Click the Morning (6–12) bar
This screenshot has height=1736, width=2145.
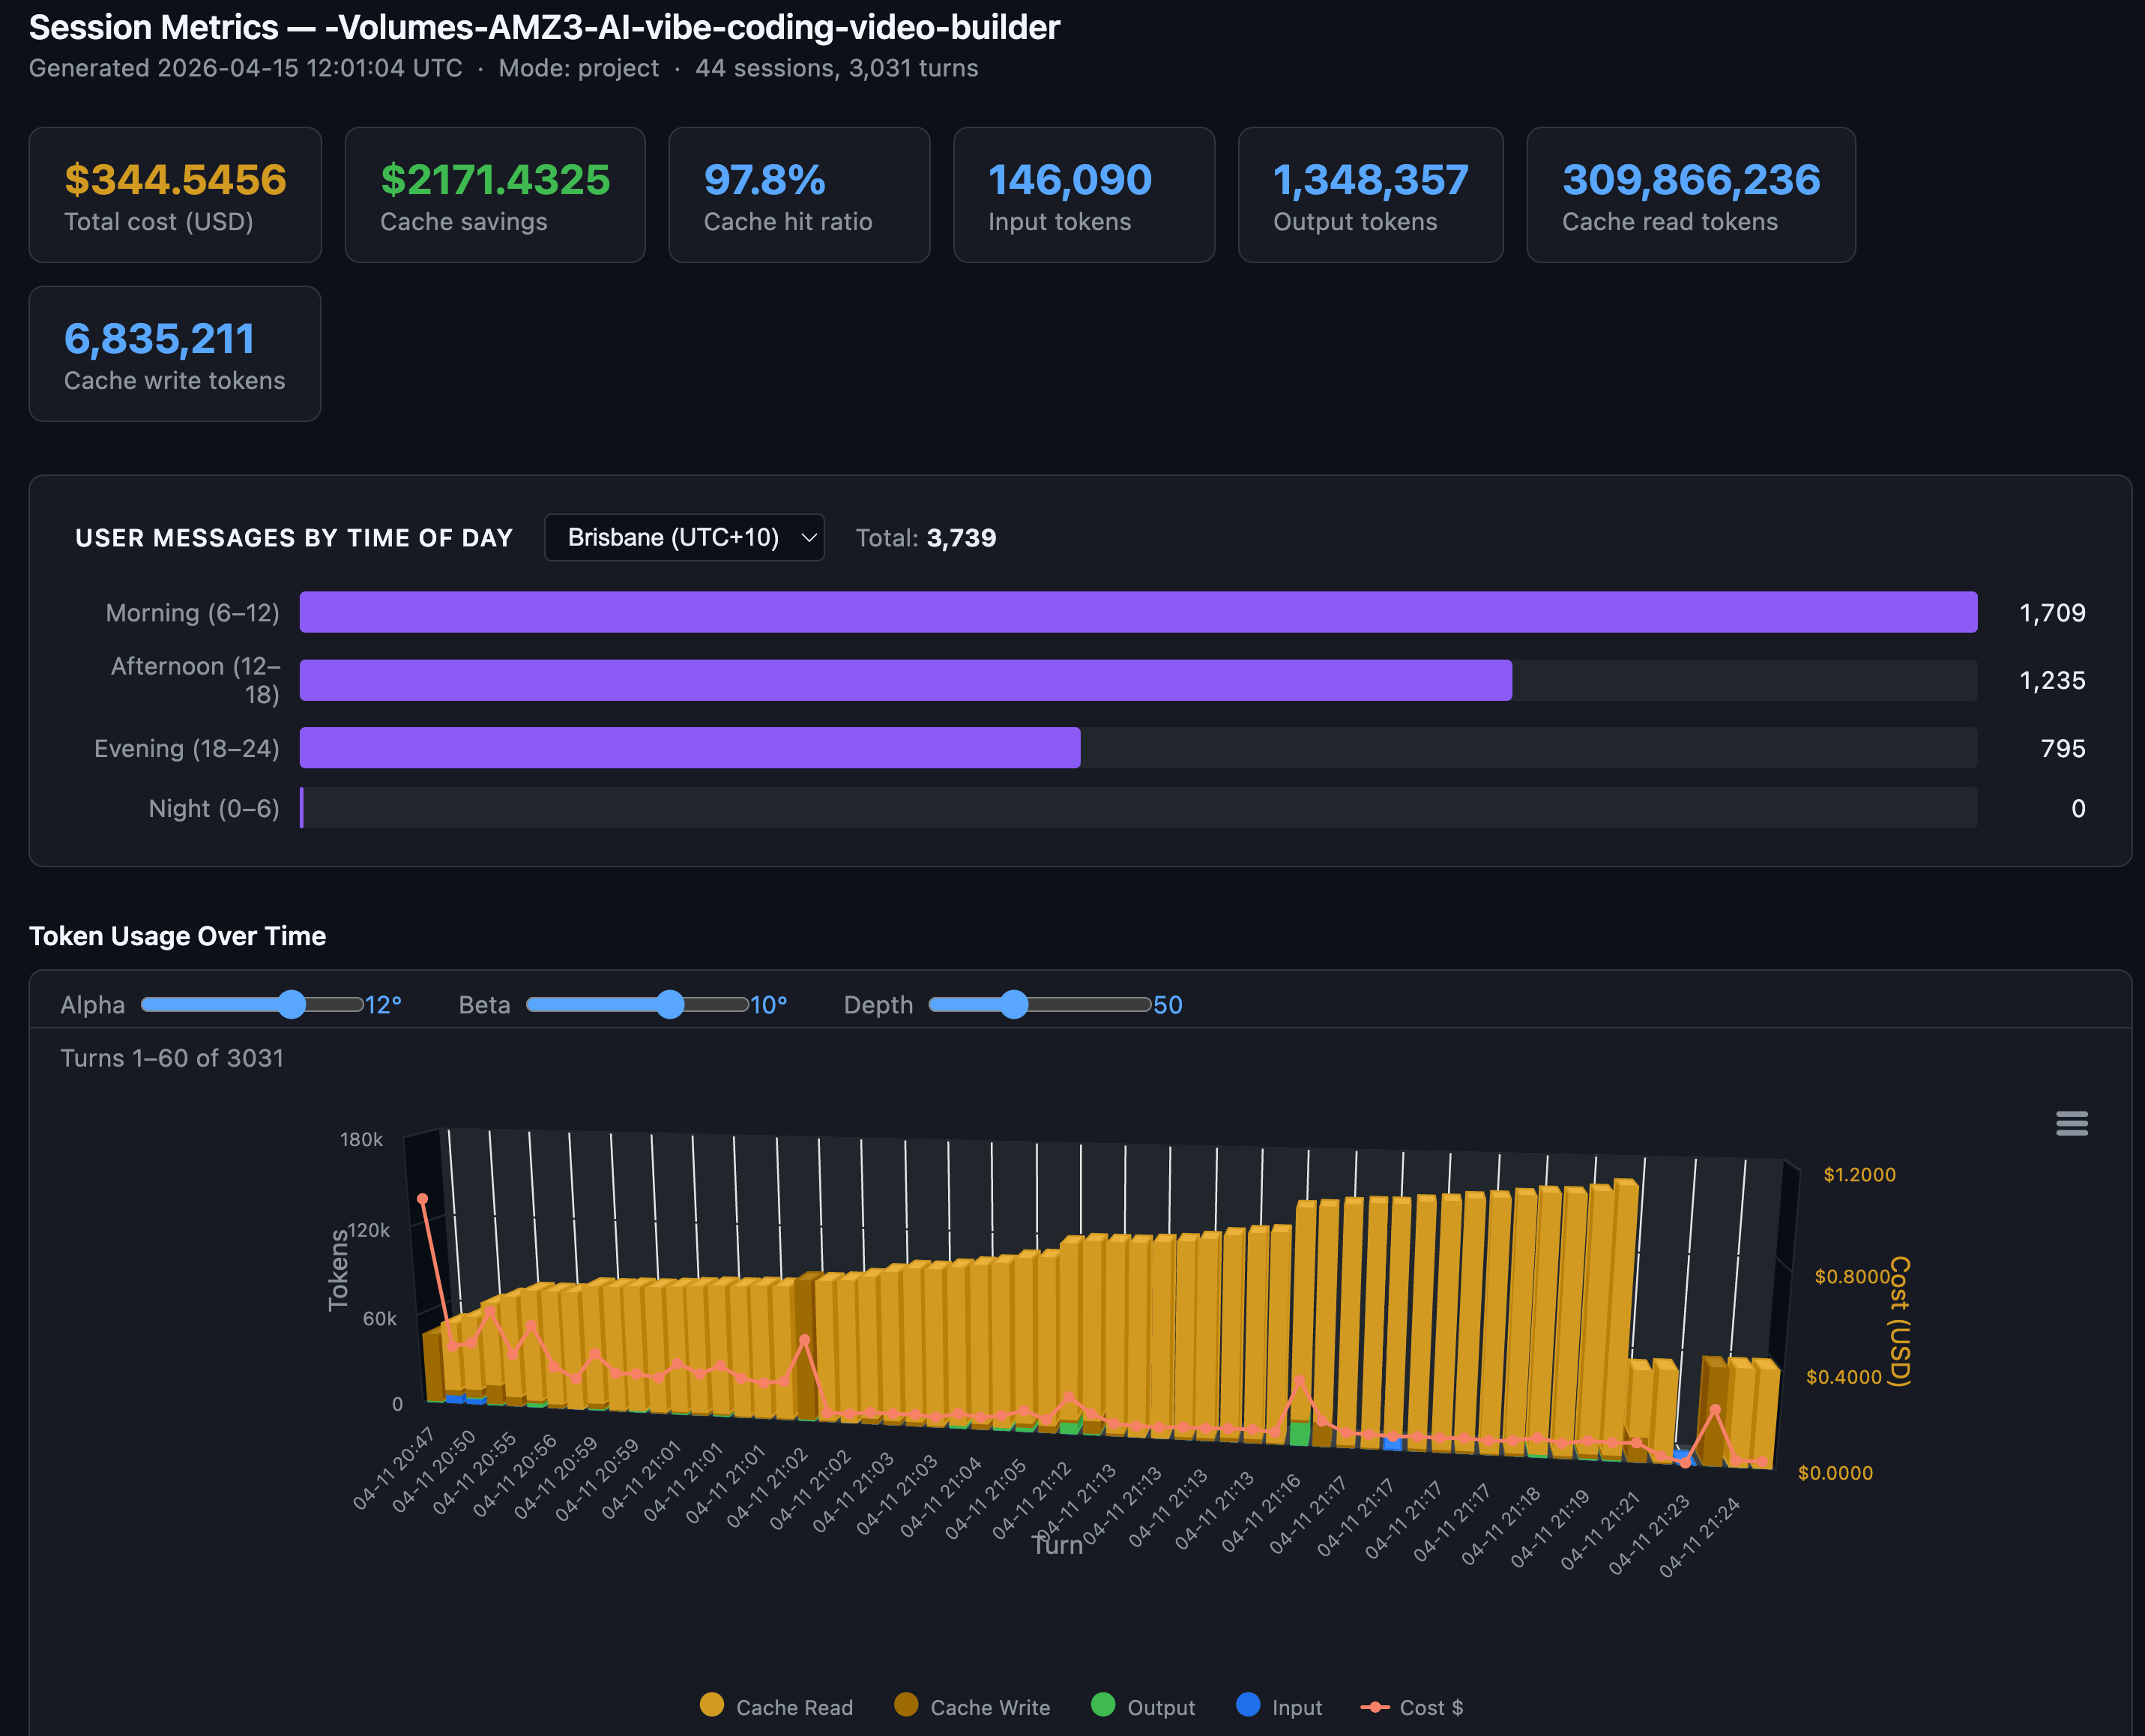1138,612
